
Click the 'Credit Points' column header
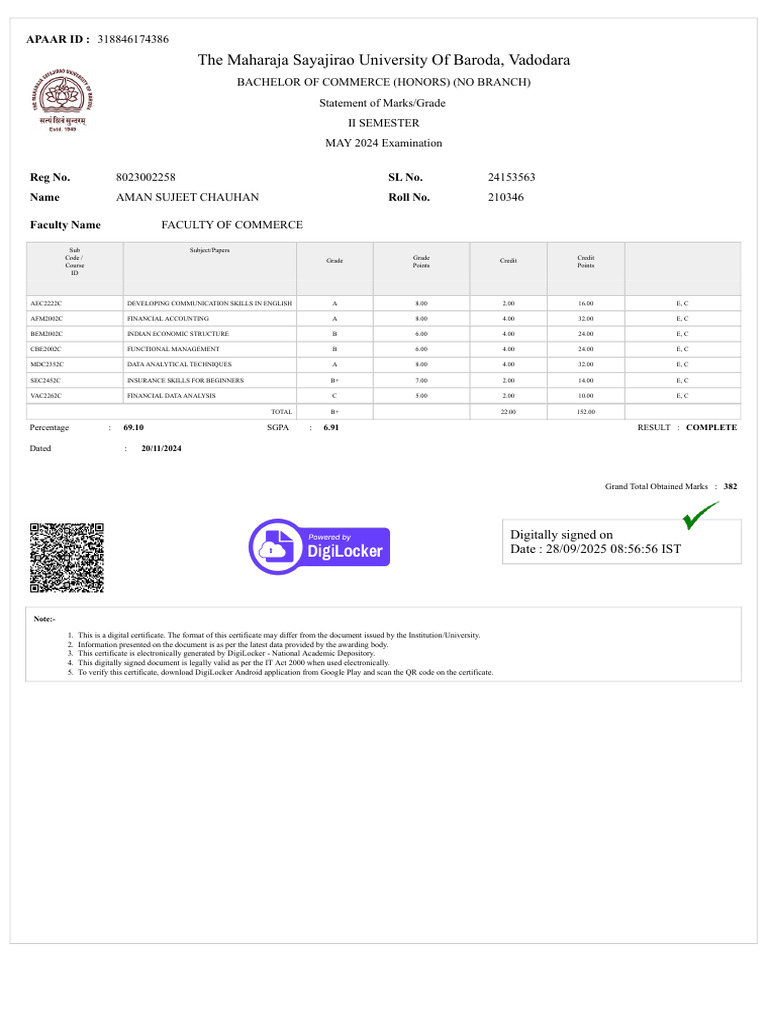pyautogui.click(x=586, y=261)
